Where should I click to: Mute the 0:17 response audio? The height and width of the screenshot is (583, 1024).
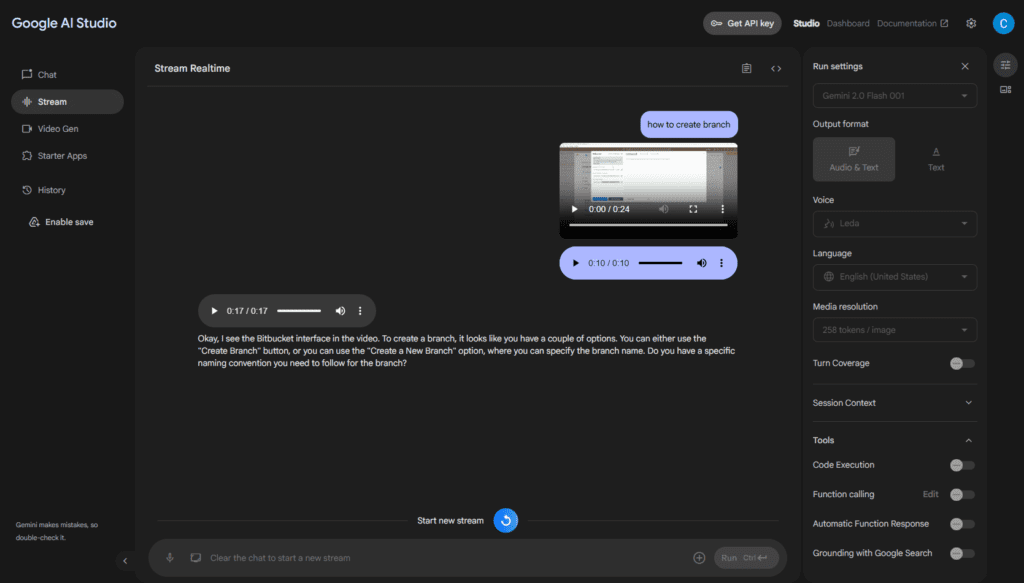click(x=340, y=311)
